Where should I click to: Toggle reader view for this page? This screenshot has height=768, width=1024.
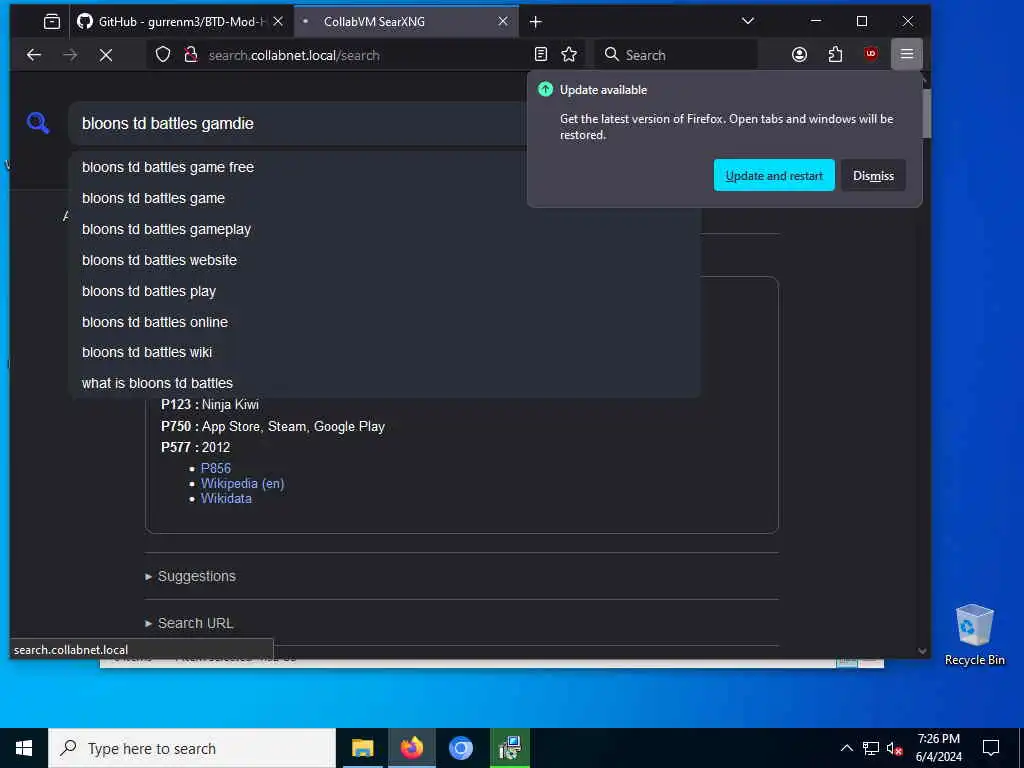541,54
